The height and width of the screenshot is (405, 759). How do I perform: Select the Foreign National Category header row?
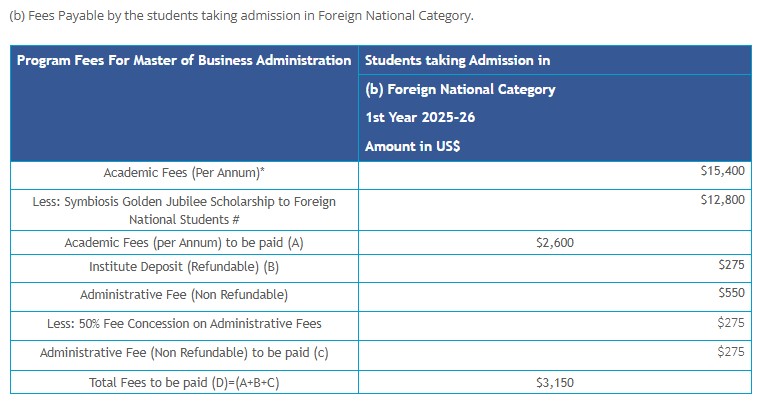point(460,89)
